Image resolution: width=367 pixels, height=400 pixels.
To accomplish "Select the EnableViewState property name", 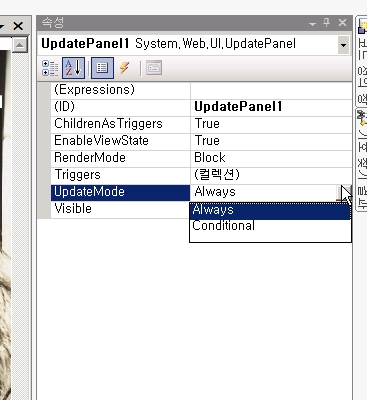I will (x=101, y=141).
